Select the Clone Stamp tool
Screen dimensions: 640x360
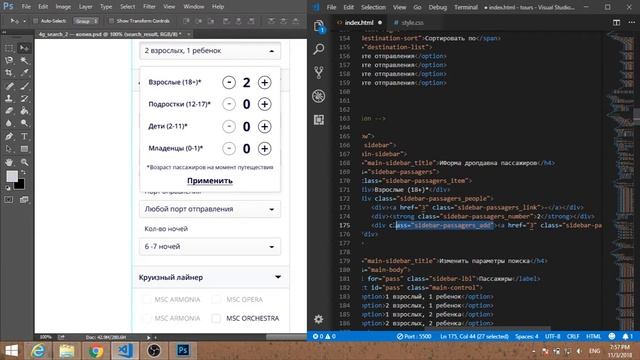(x=9, y=98)
